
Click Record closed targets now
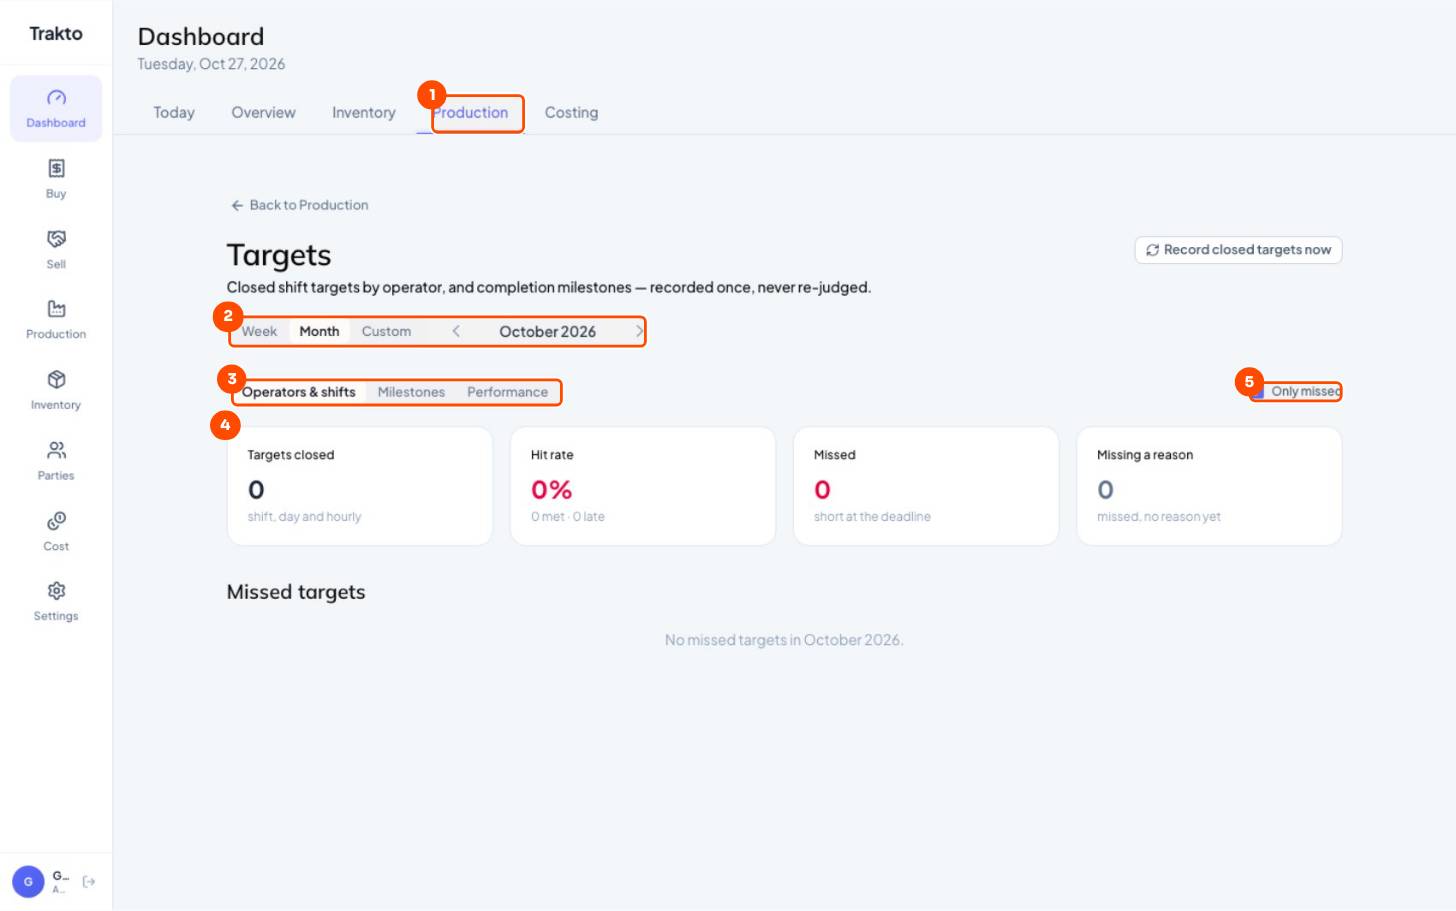tap(1238, 250)
